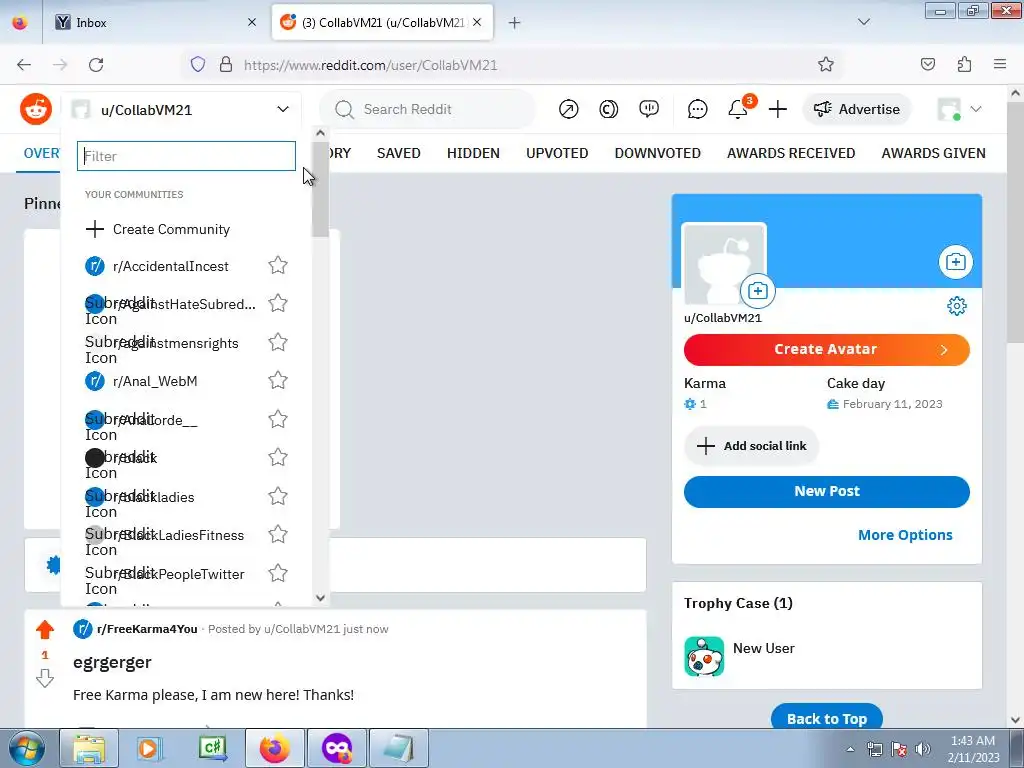Screen dimensions: 1024x768
Task: Toggle favorite star for r/Anal_WebM
Action: click(x=278, y=380)
